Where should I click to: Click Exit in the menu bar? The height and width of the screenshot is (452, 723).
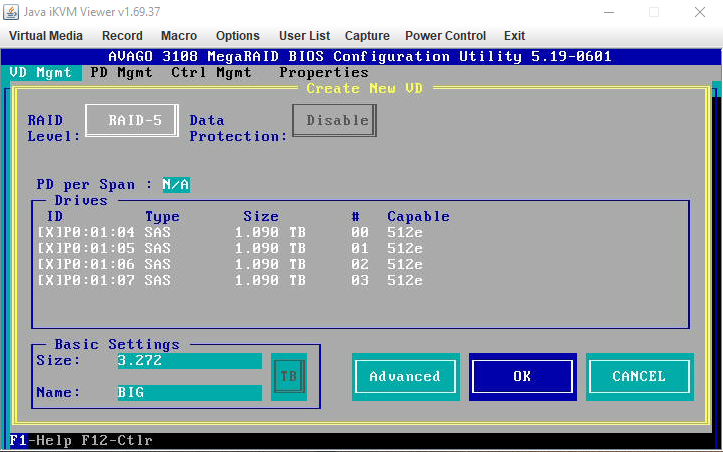[515, 36]
